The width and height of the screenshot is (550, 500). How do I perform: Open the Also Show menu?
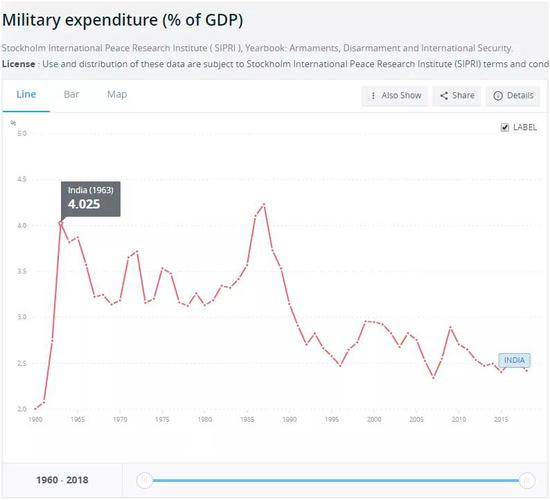[x=395, y=96]
